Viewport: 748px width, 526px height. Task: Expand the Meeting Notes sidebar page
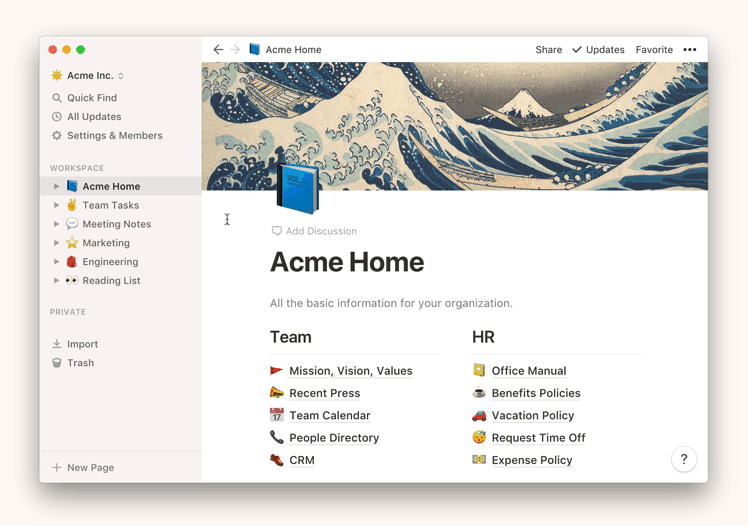[56, 224]
